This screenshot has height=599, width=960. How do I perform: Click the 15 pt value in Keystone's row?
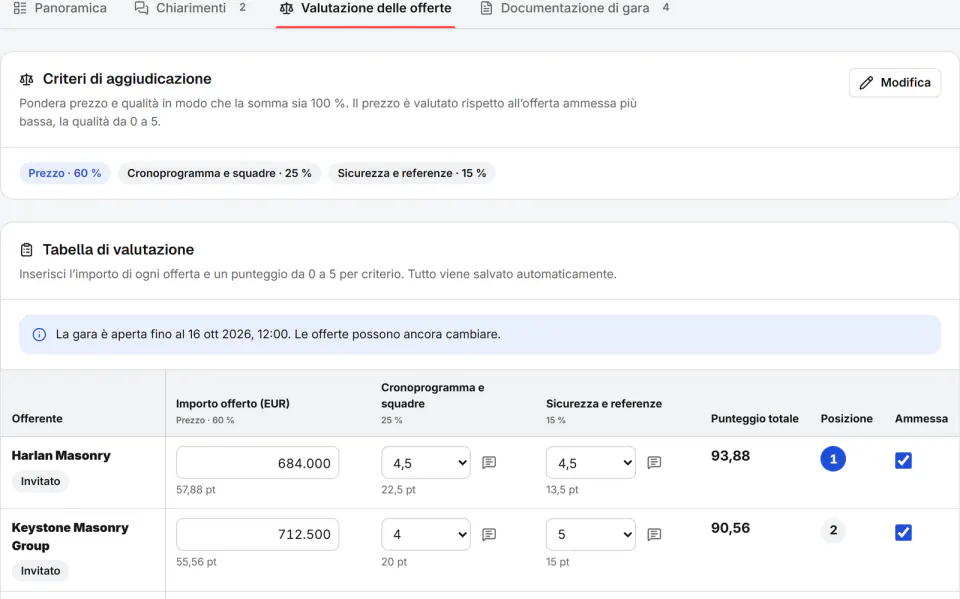557,562
